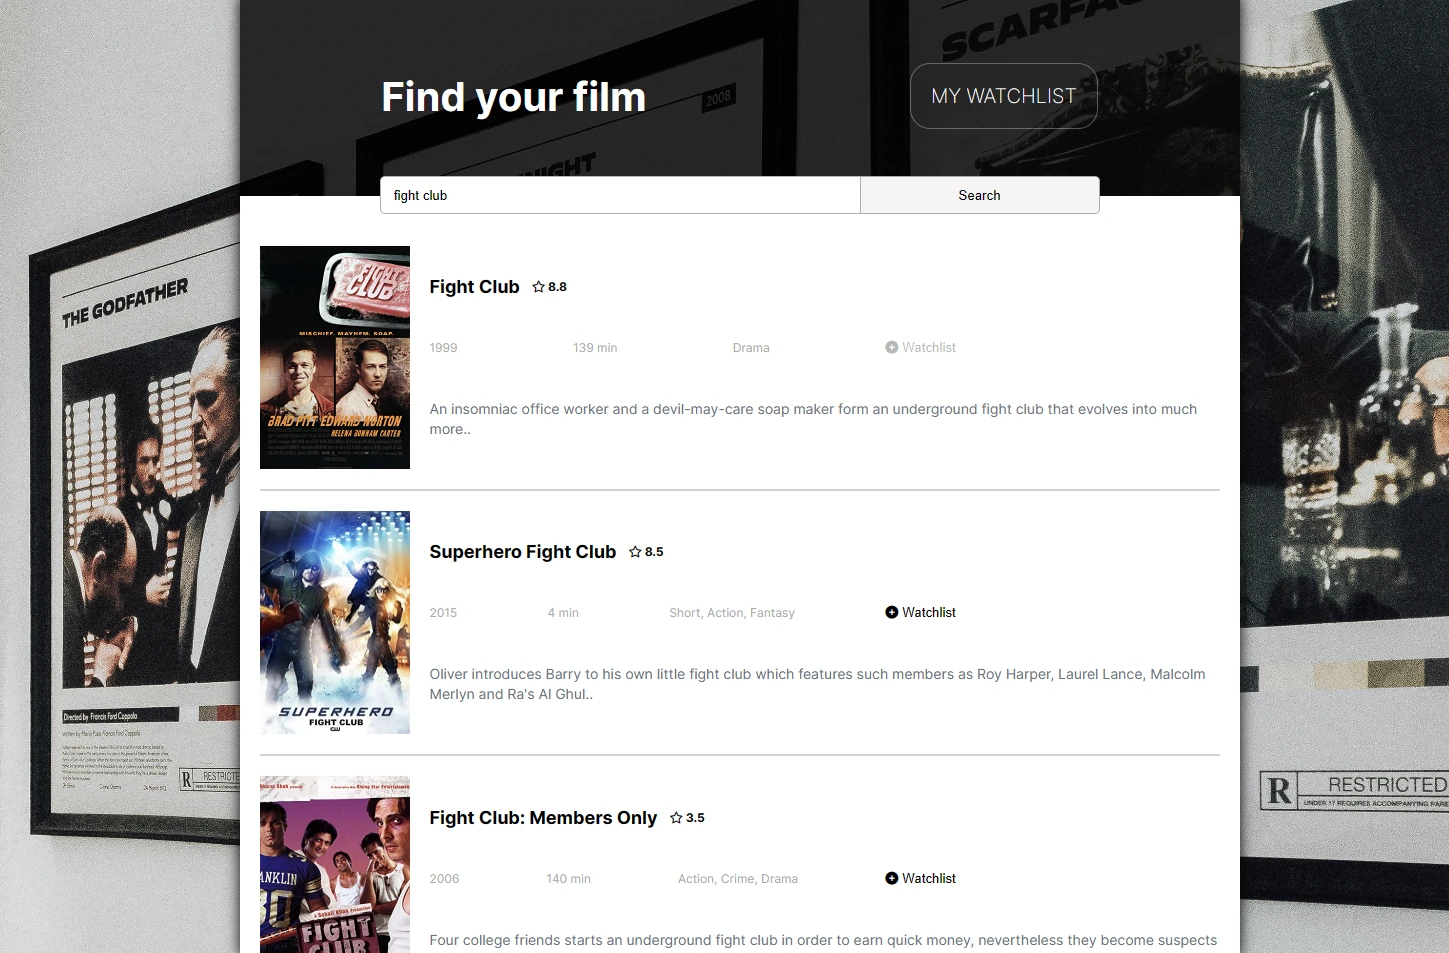Click the Fight Club plot description text
The height and width of the screenshot is (953, 1449).
(x=812, y=419)
